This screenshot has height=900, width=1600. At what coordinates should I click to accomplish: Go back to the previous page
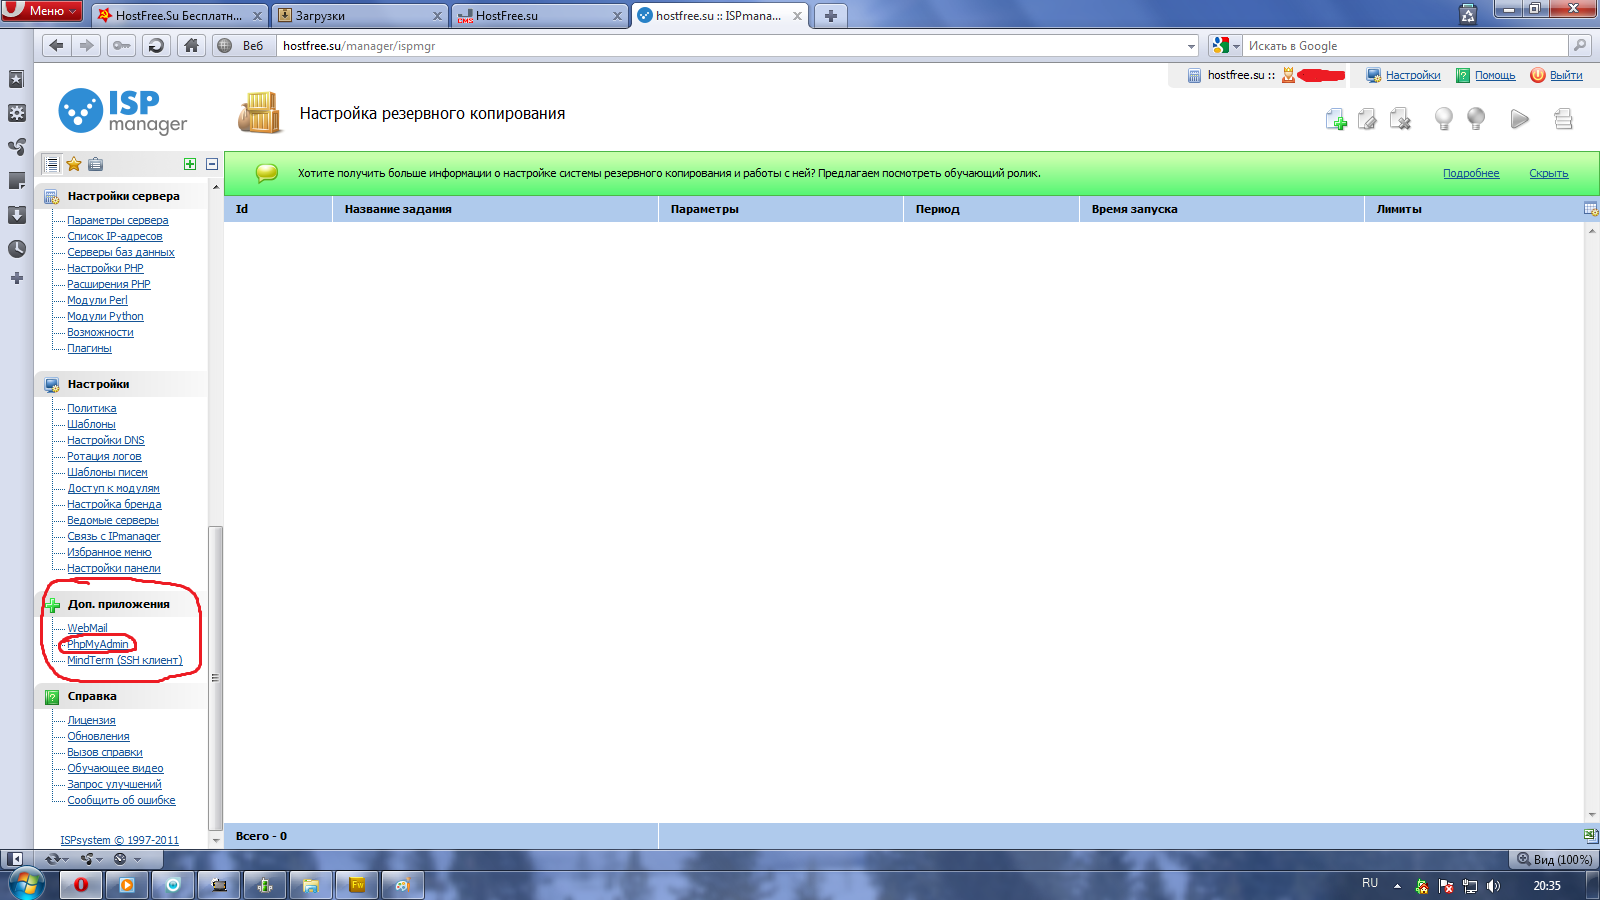point(56,45)
